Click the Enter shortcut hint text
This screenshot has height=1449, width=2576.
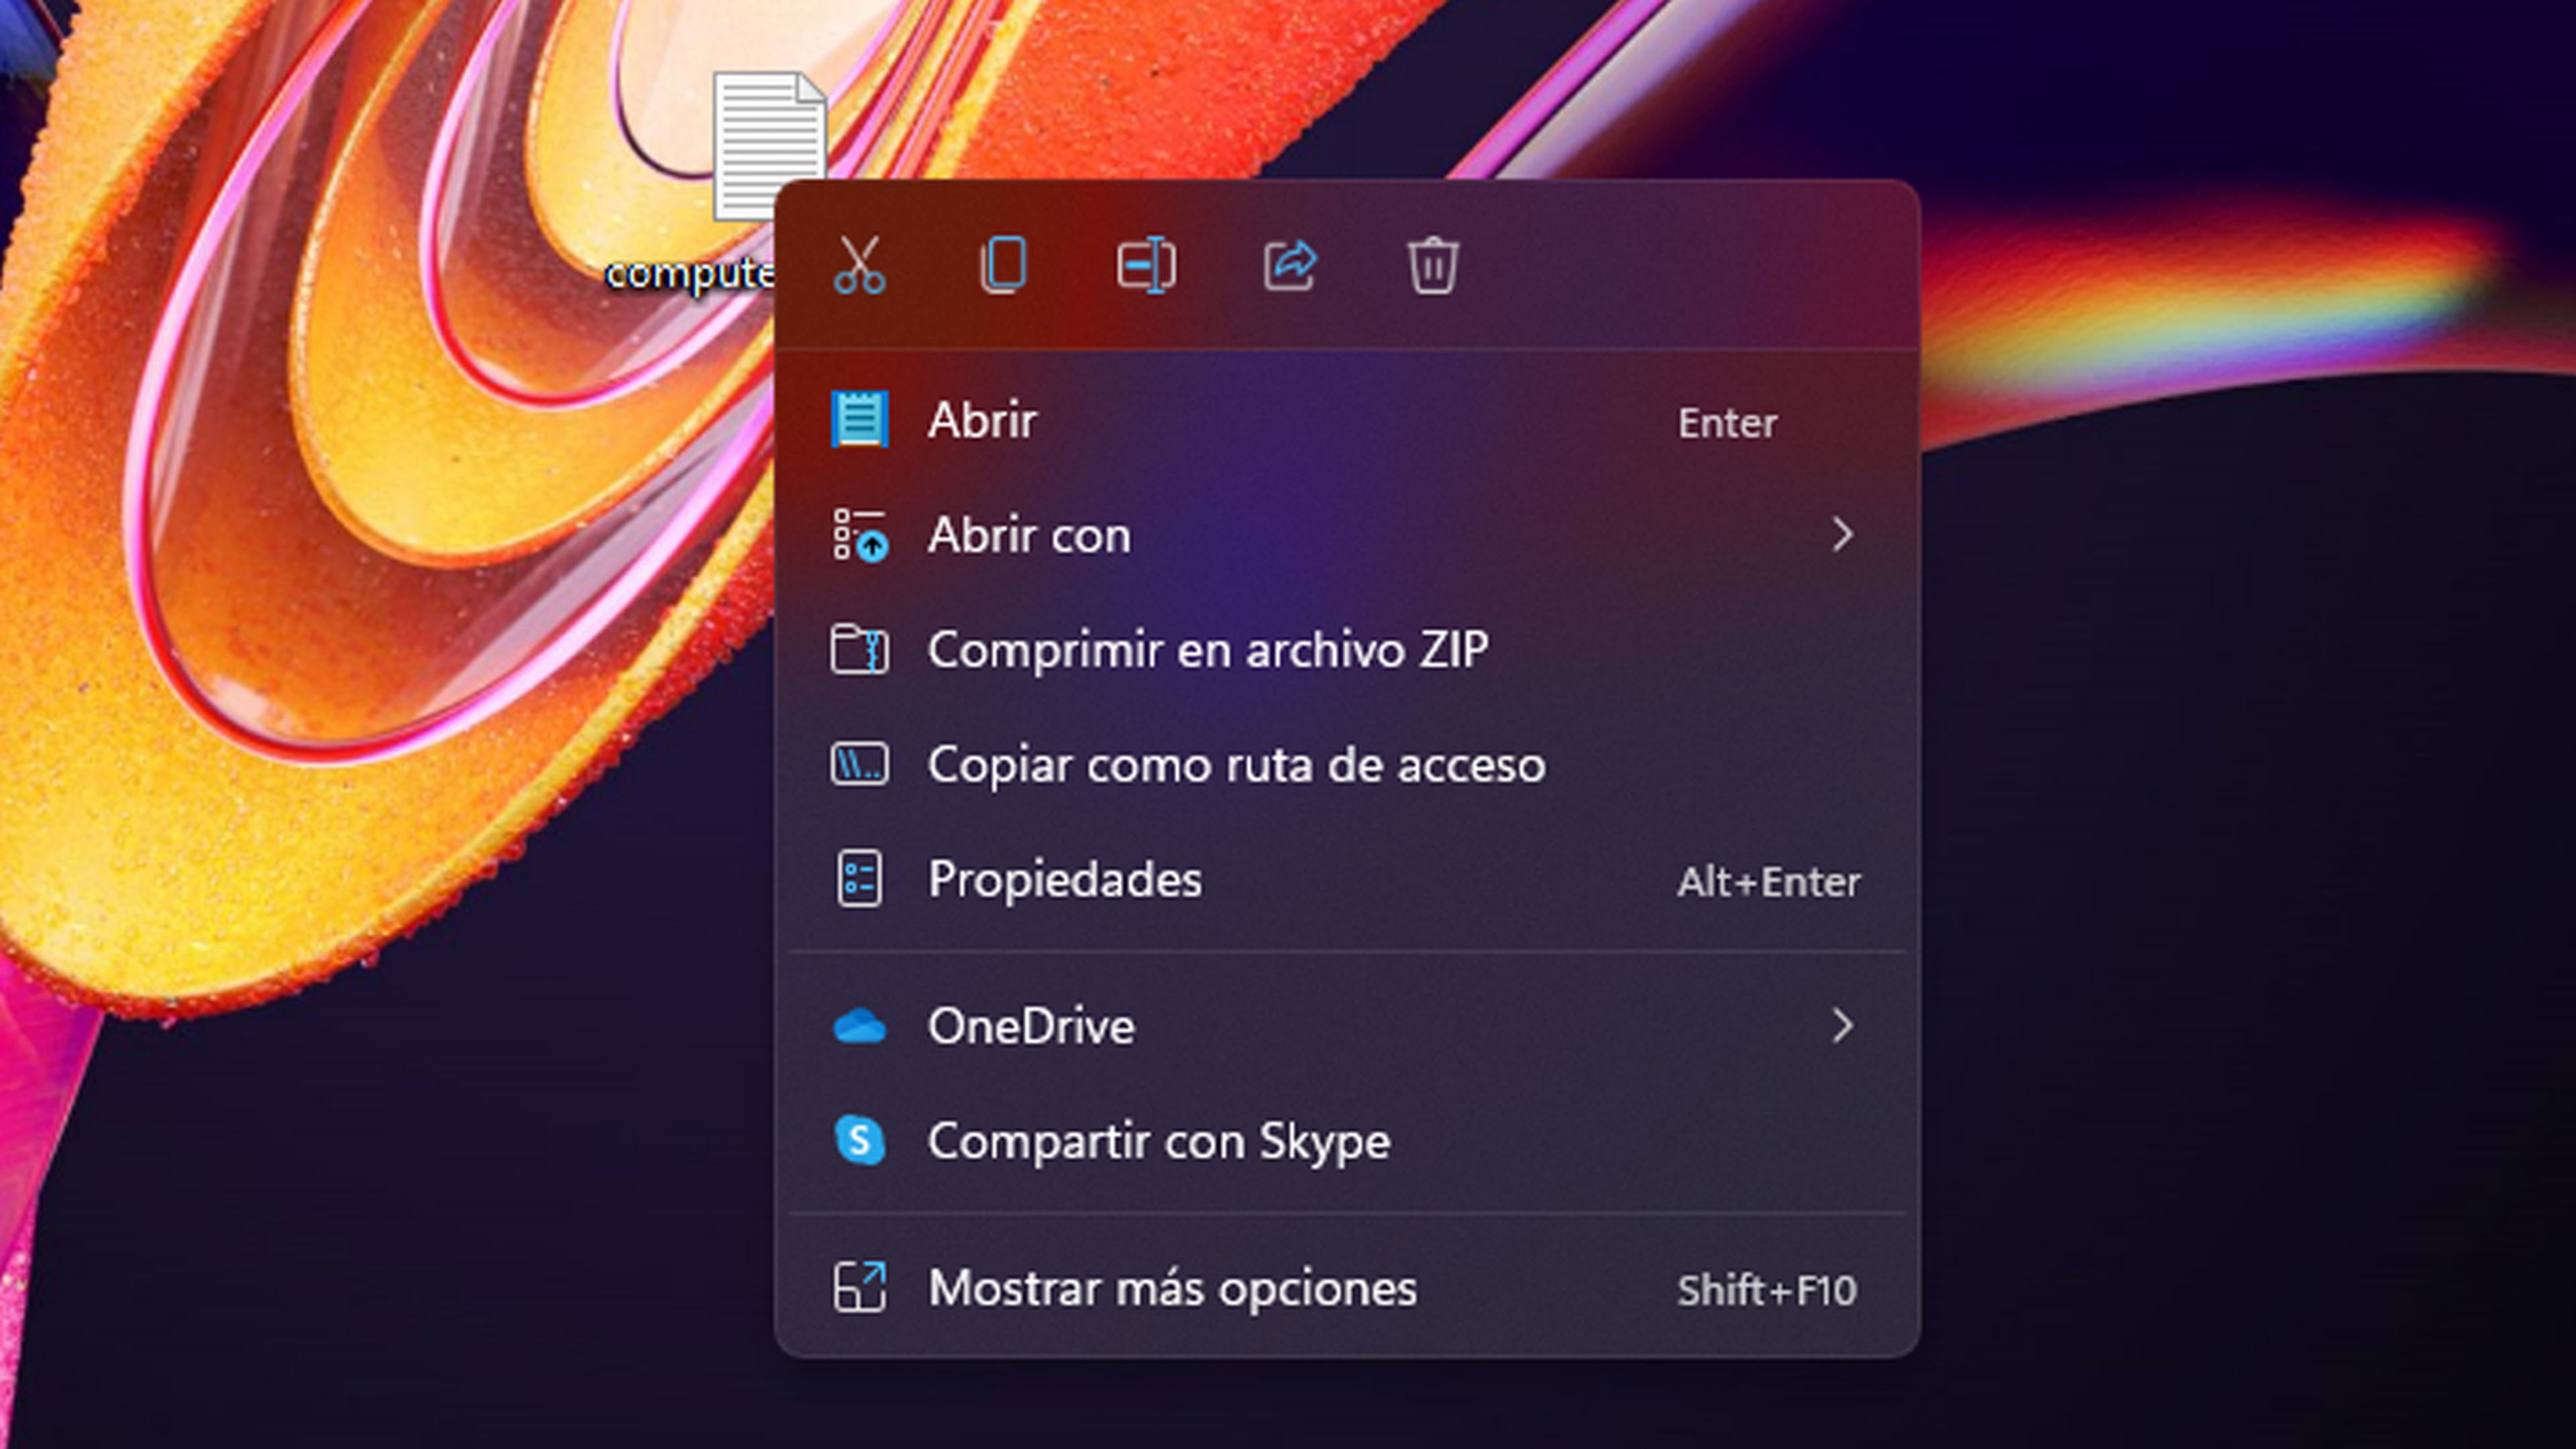1727,423
